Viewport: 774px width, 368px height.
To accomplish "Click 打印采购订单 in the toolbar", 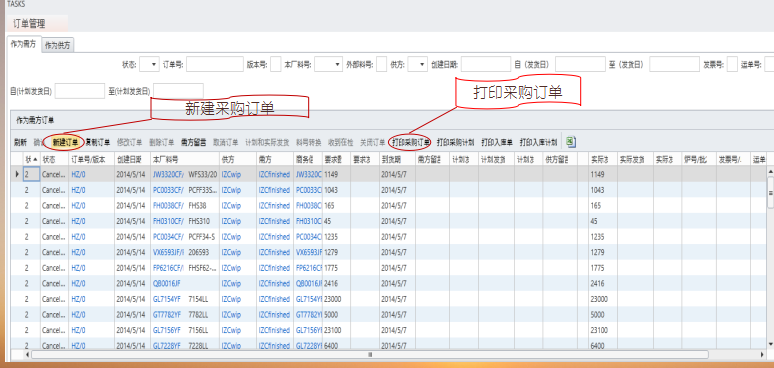I will pos(411,143).
